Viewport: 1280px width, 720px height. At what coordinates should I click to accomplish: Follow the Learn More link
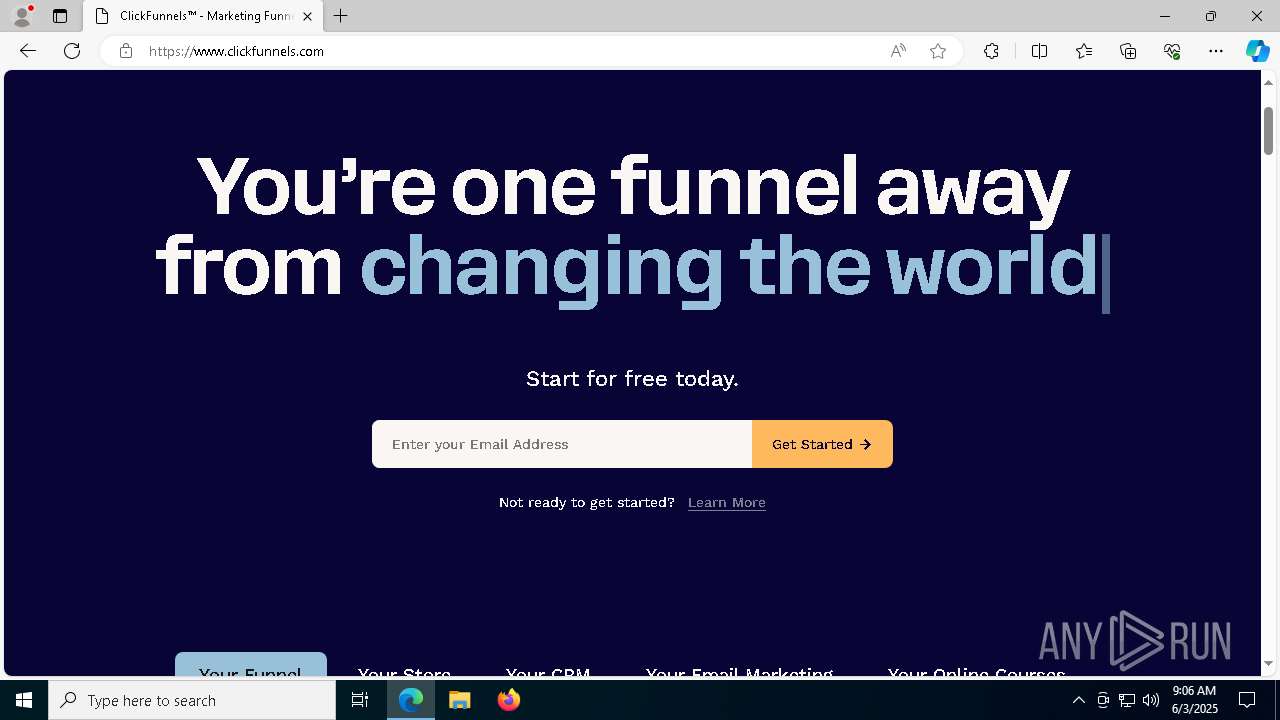pyautogui.click(x=727, y=502)
